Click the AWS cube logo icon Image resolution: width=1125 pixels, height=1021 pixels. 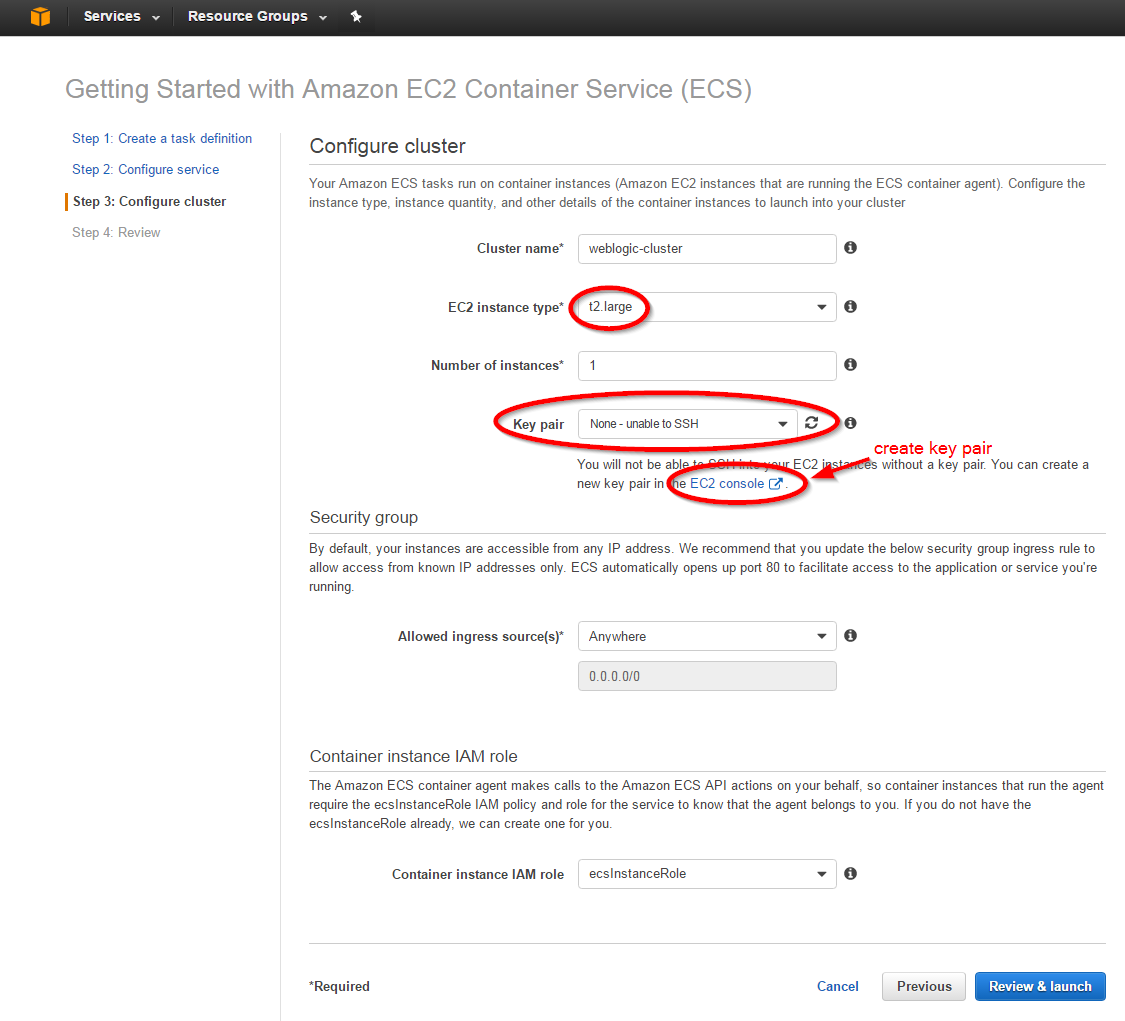point(40,17)
